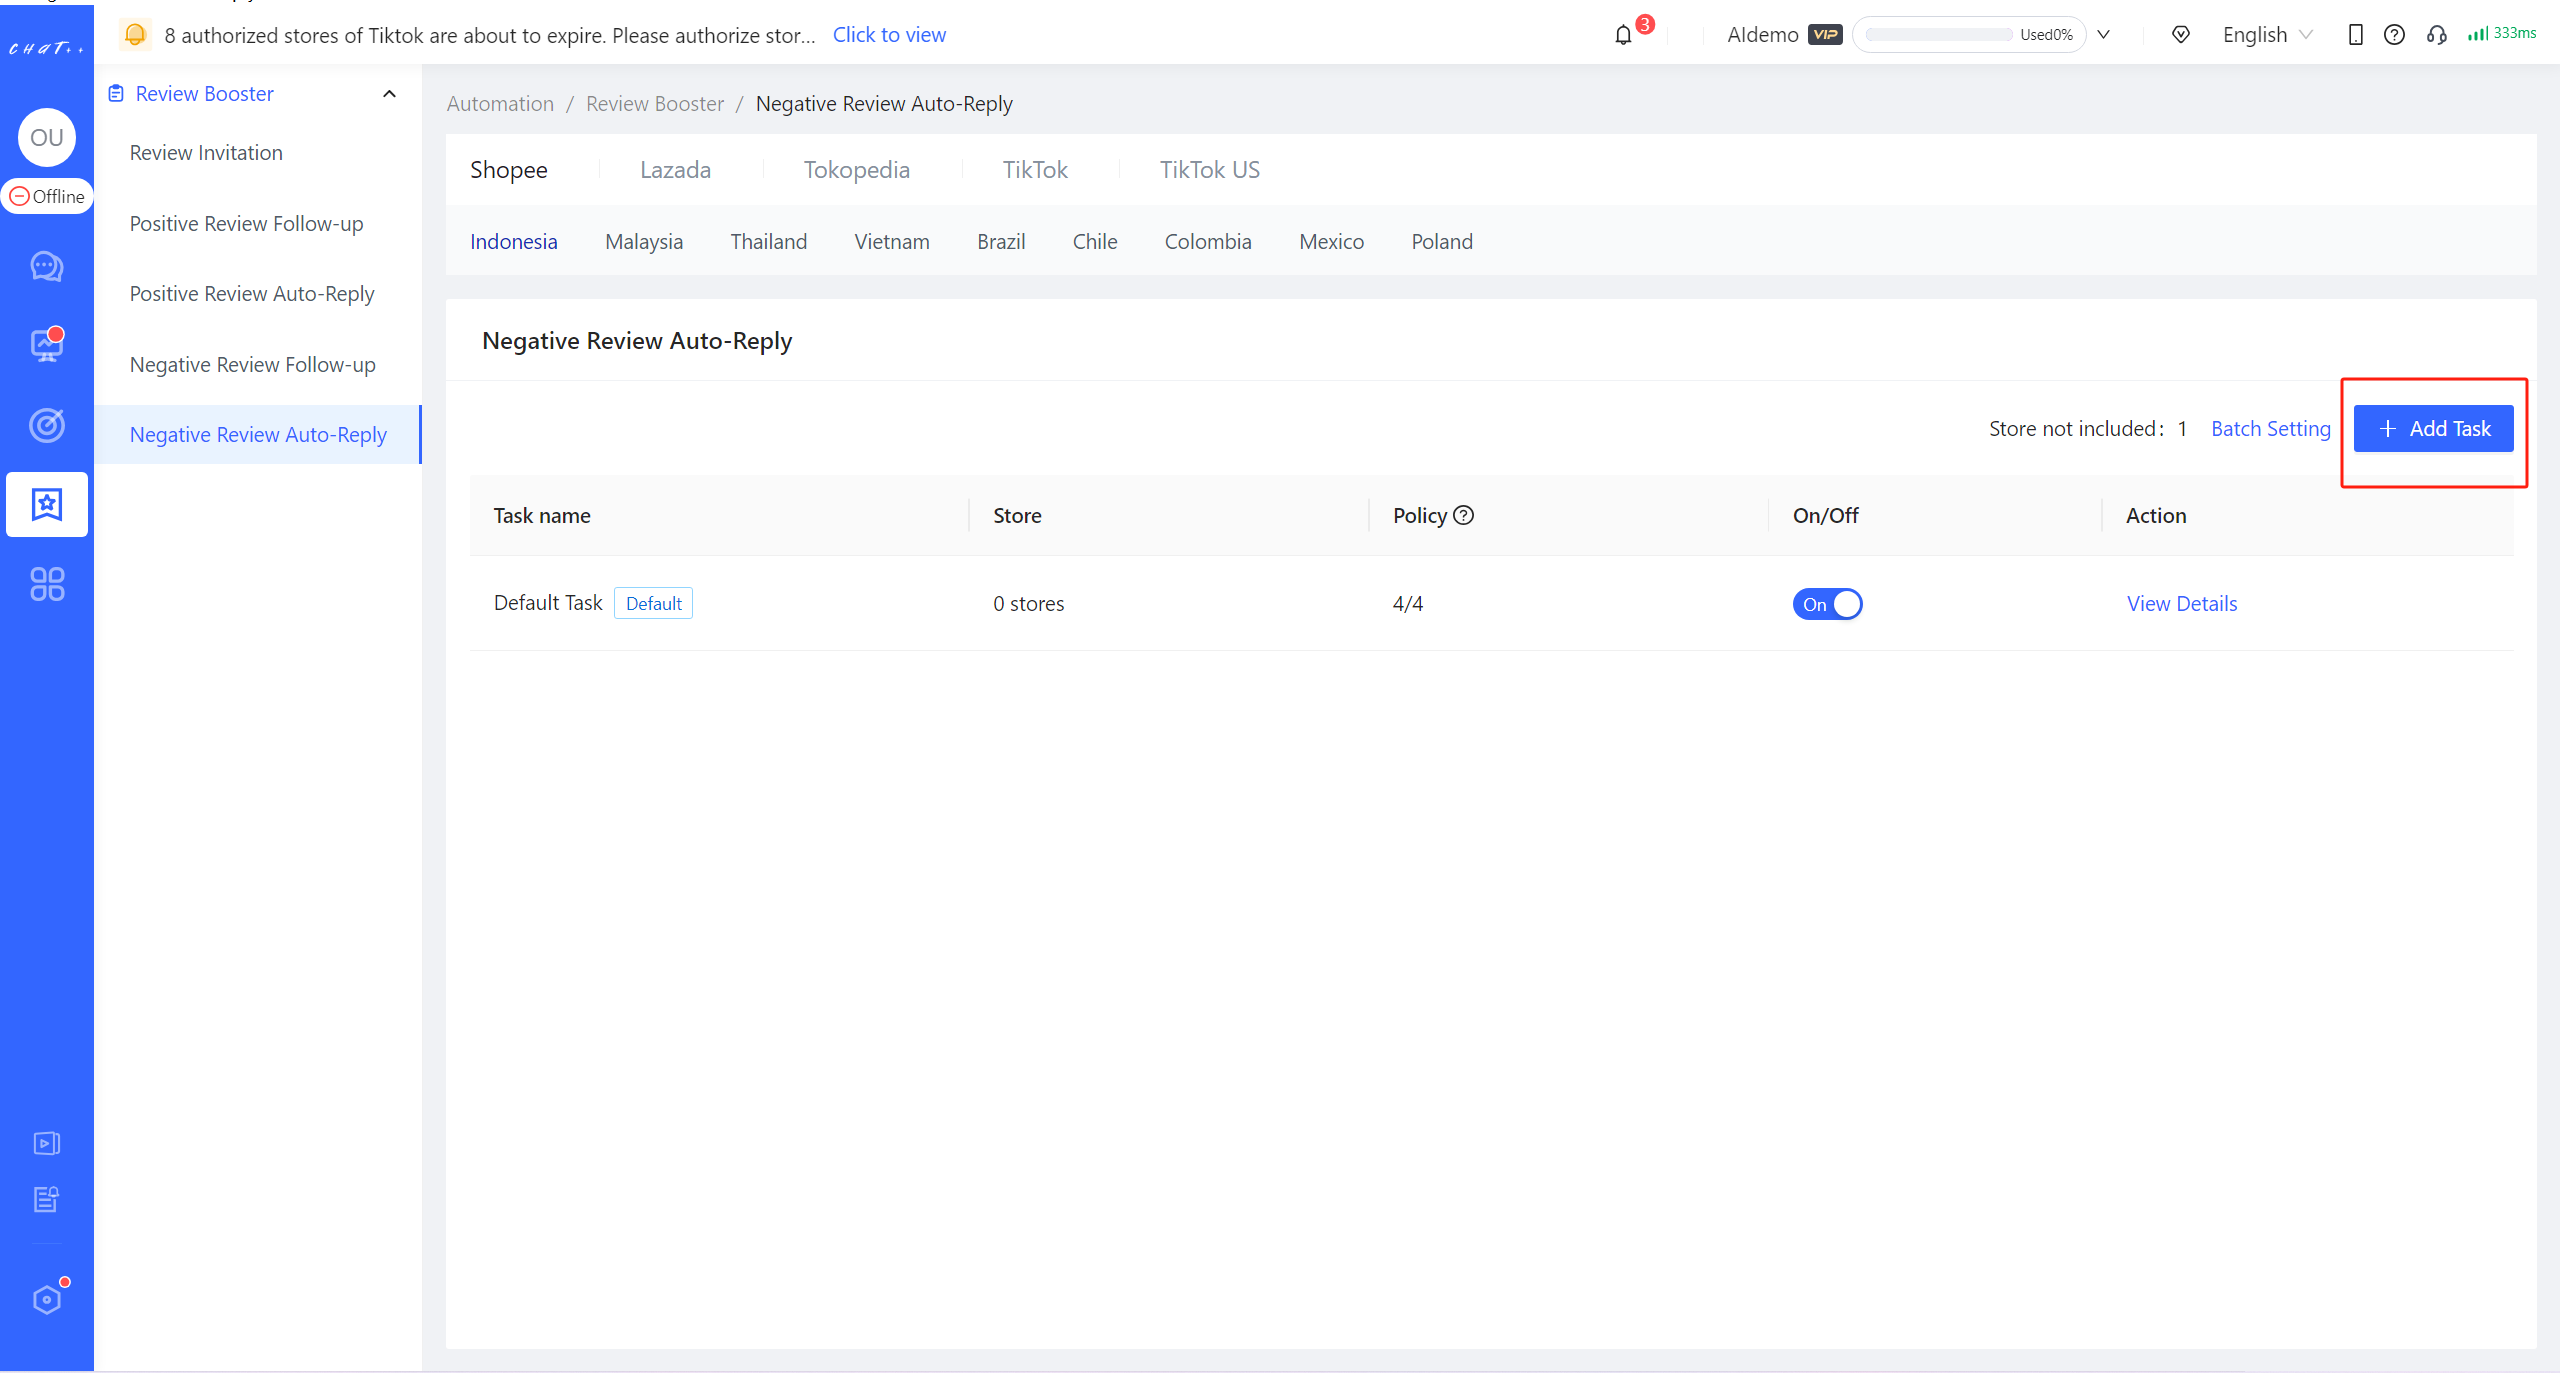
Task: Switch to the TikTok platform tab
Action: pyautogui.click(x=1035, y=170)
